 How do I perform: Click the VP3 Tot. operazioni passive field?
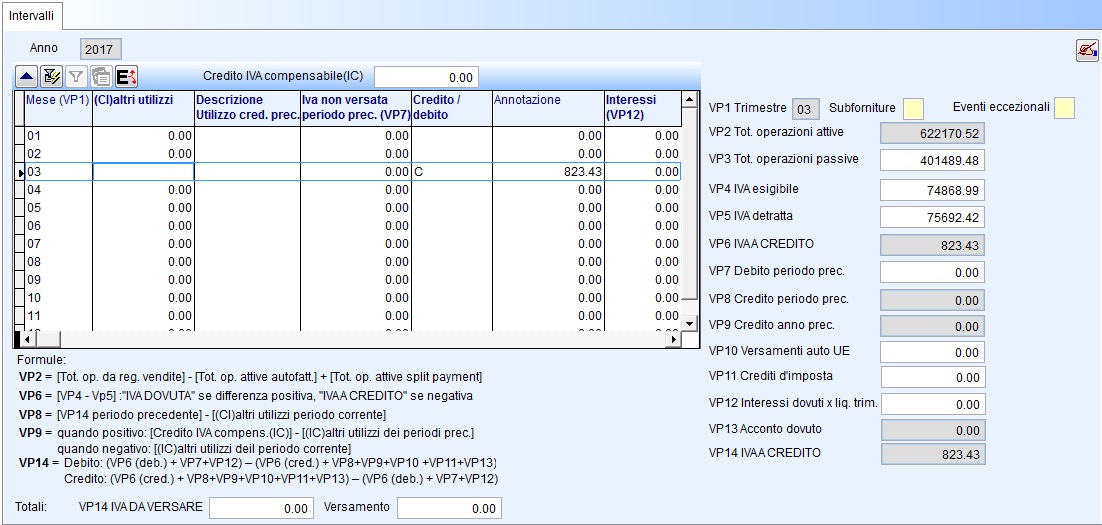(x=932, y=160)
